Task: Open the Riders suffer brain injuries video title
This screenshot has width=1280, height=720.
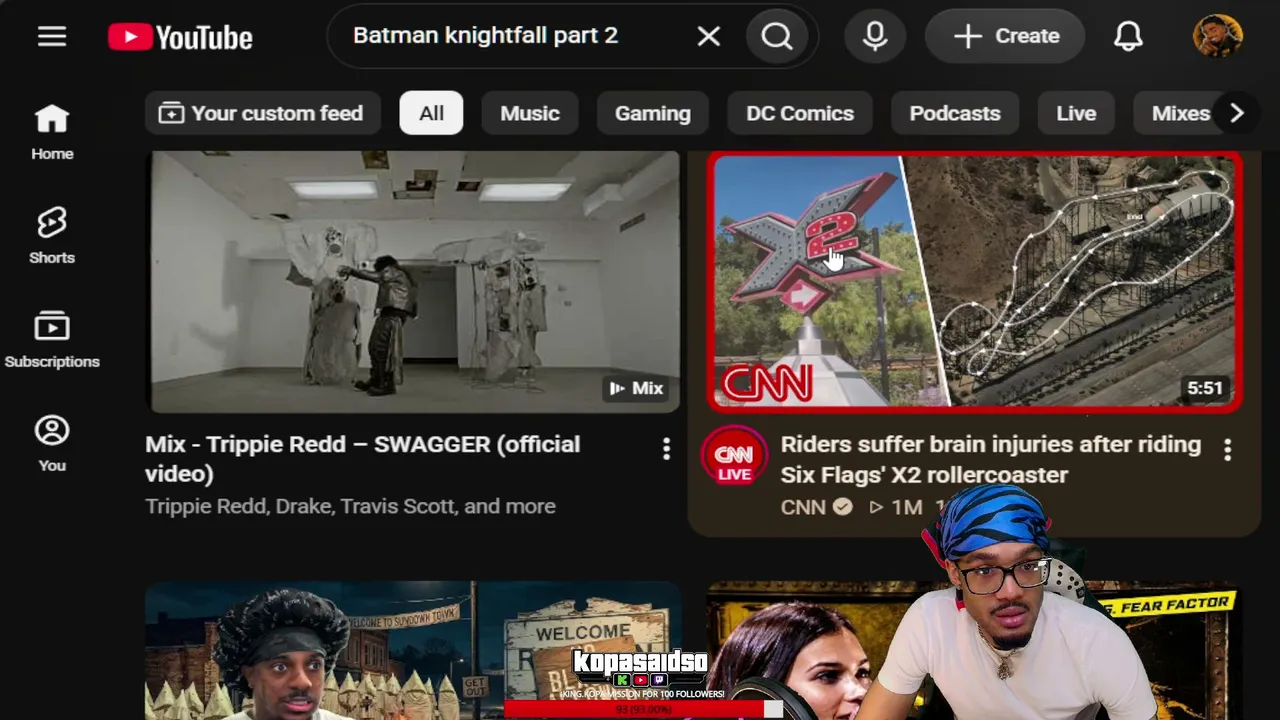Action: pos(990,459)
